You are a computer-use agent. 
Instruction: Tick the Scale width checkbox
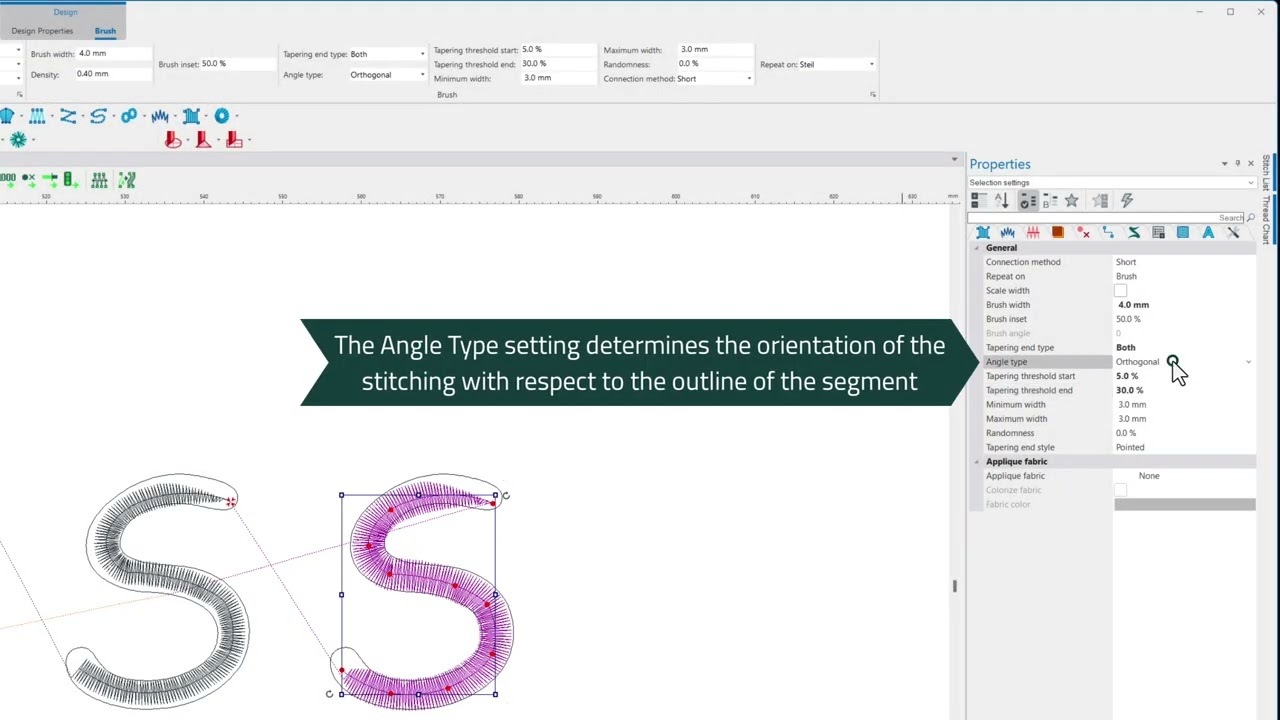[1120, 291]
